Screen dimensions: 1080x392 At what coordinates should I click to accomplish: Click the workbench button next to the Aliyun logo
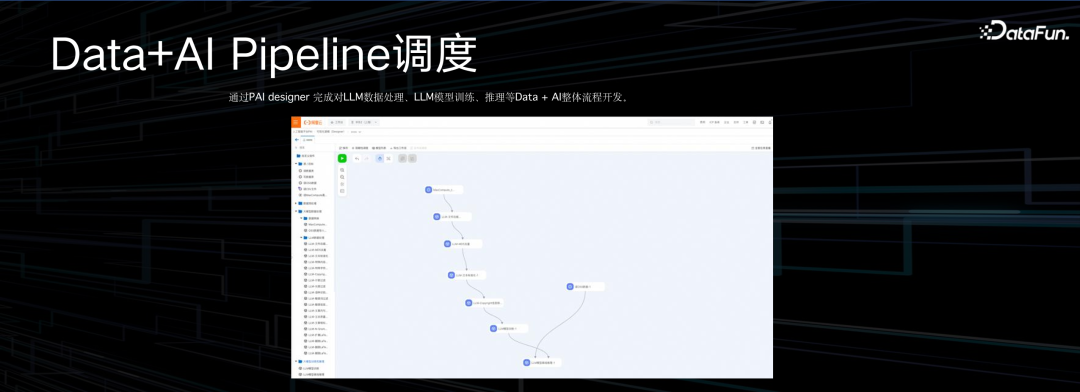pos(337,122)
